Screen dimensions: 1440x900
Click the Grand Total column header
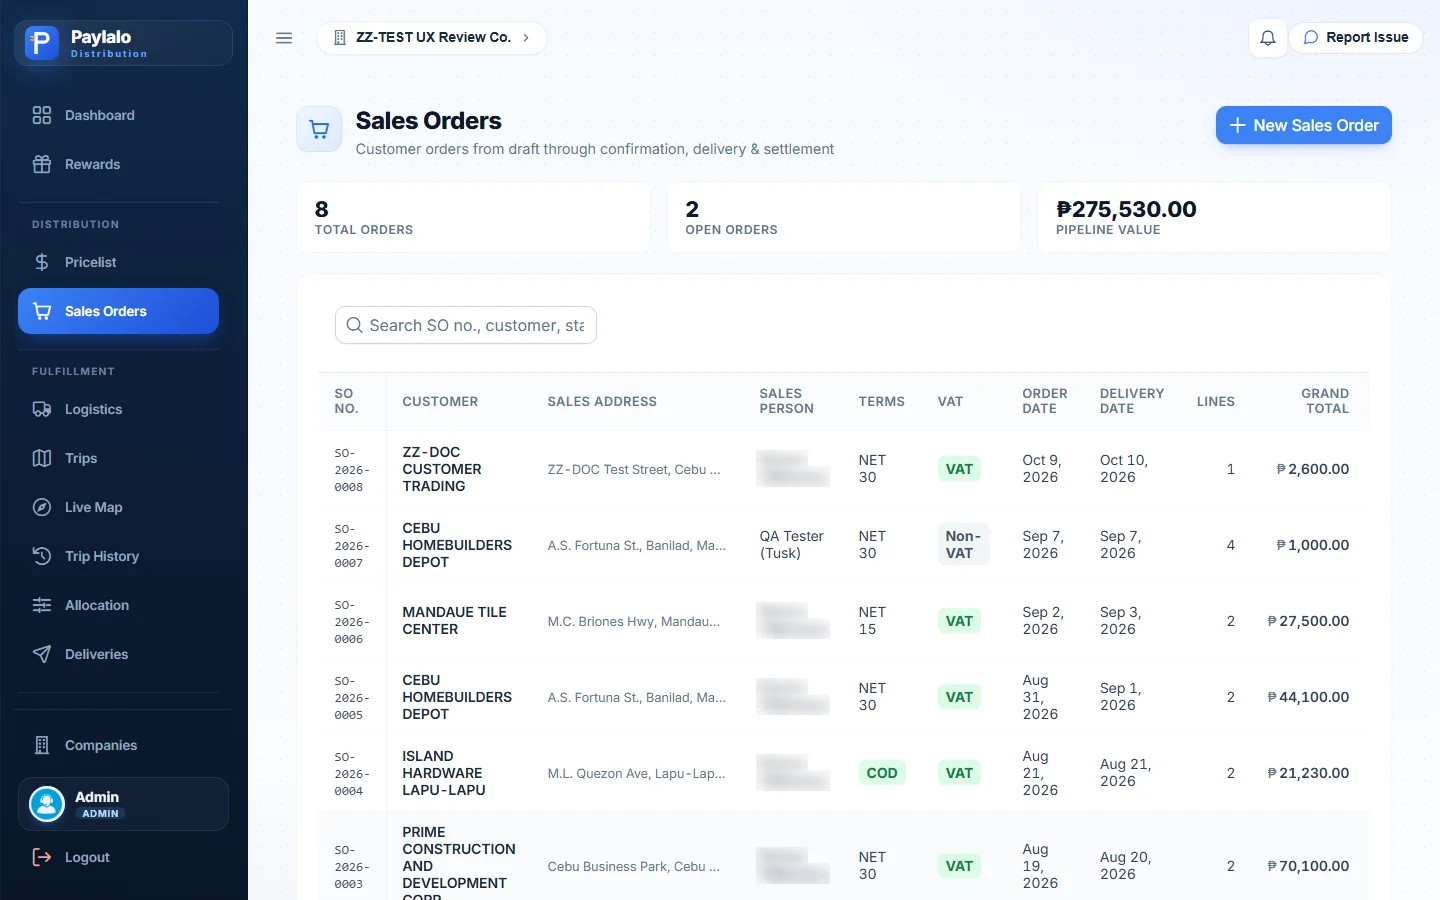click(x=1324, y=401)
